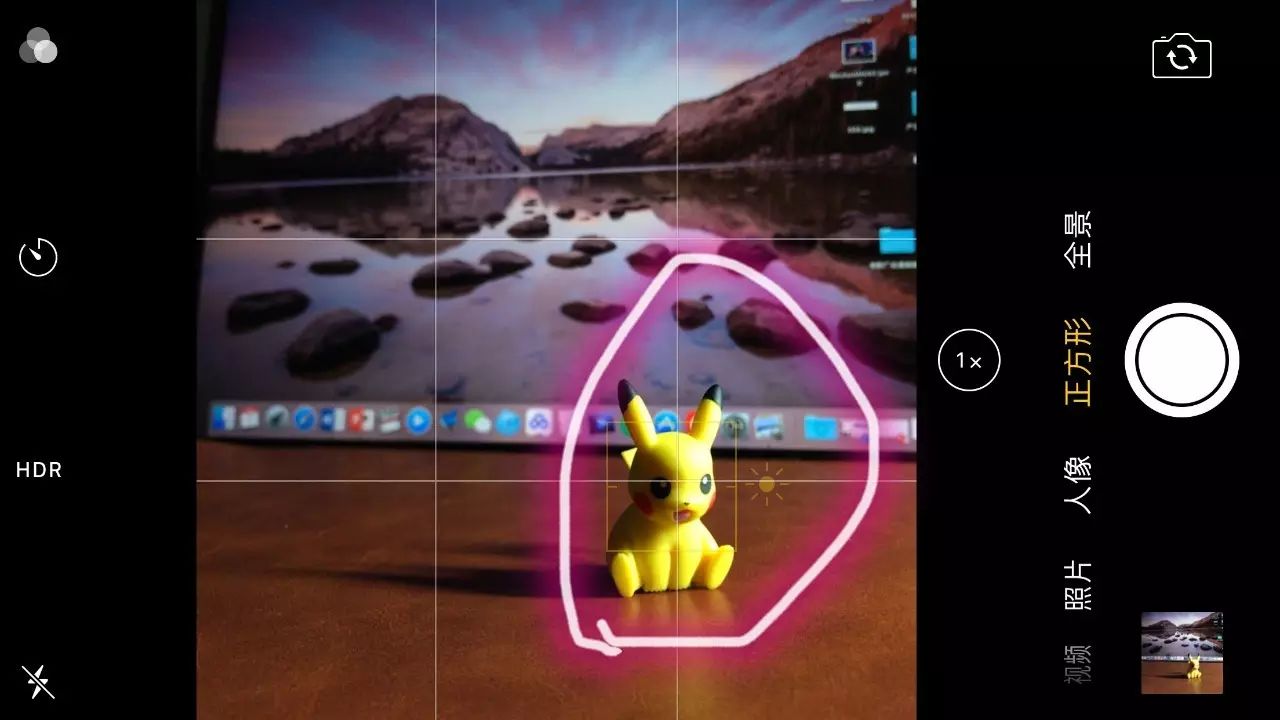Open the self-timer options
Viewport: 1280px width, 720px height.
(x=38, y=258)
